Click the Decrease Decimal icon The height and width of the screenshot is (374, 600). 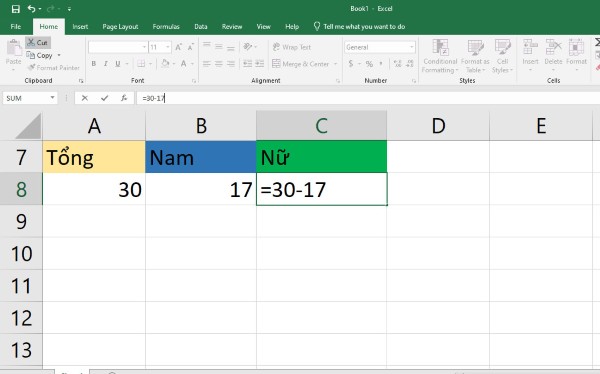point(410,64)
